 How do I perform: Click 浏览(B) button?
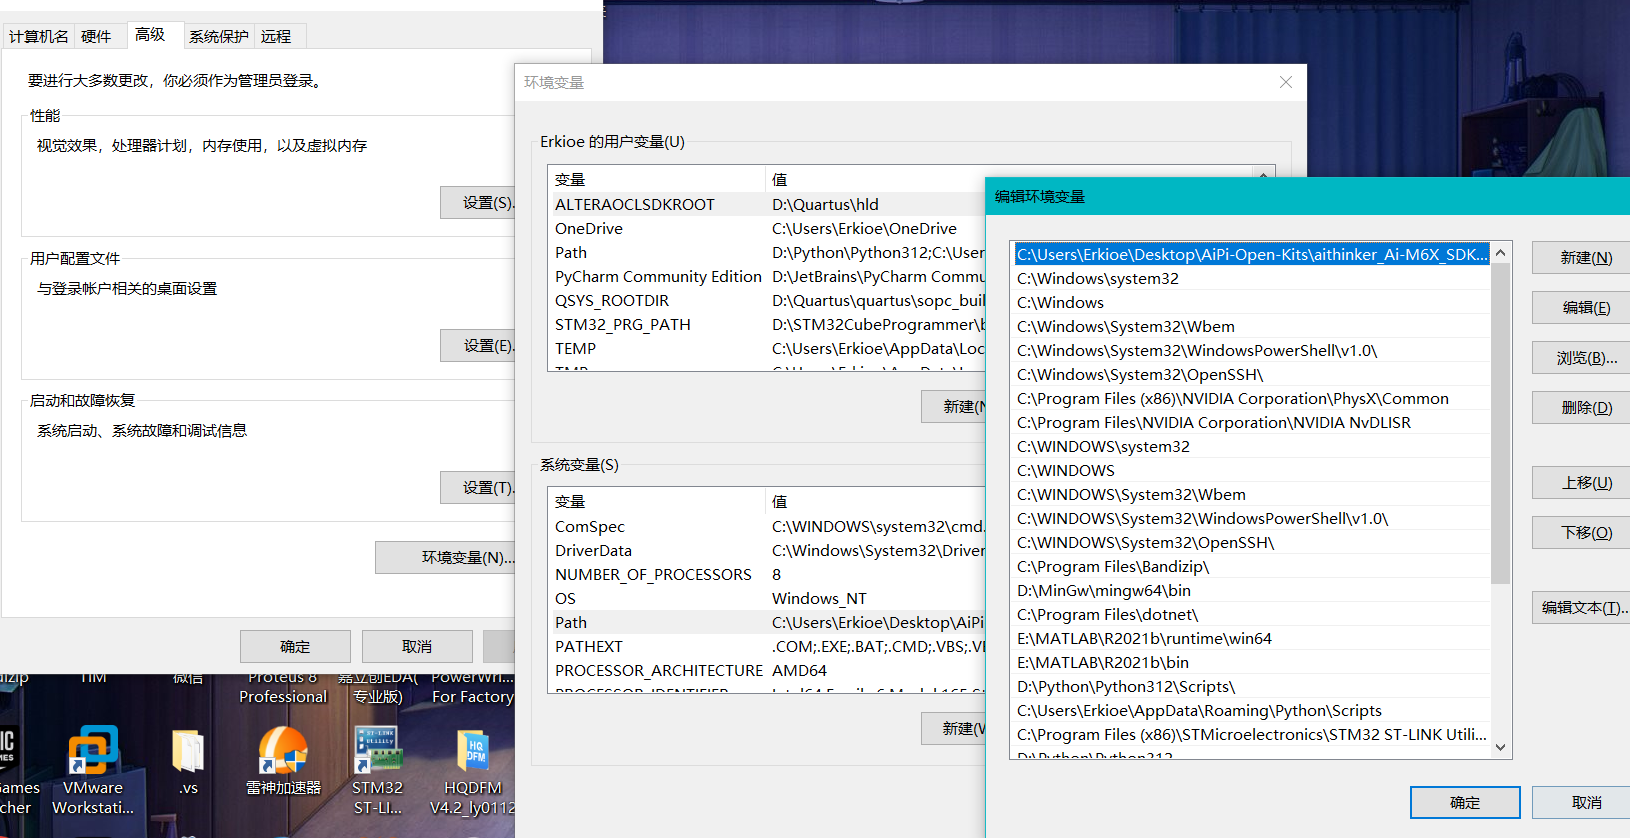(1583, 357)
